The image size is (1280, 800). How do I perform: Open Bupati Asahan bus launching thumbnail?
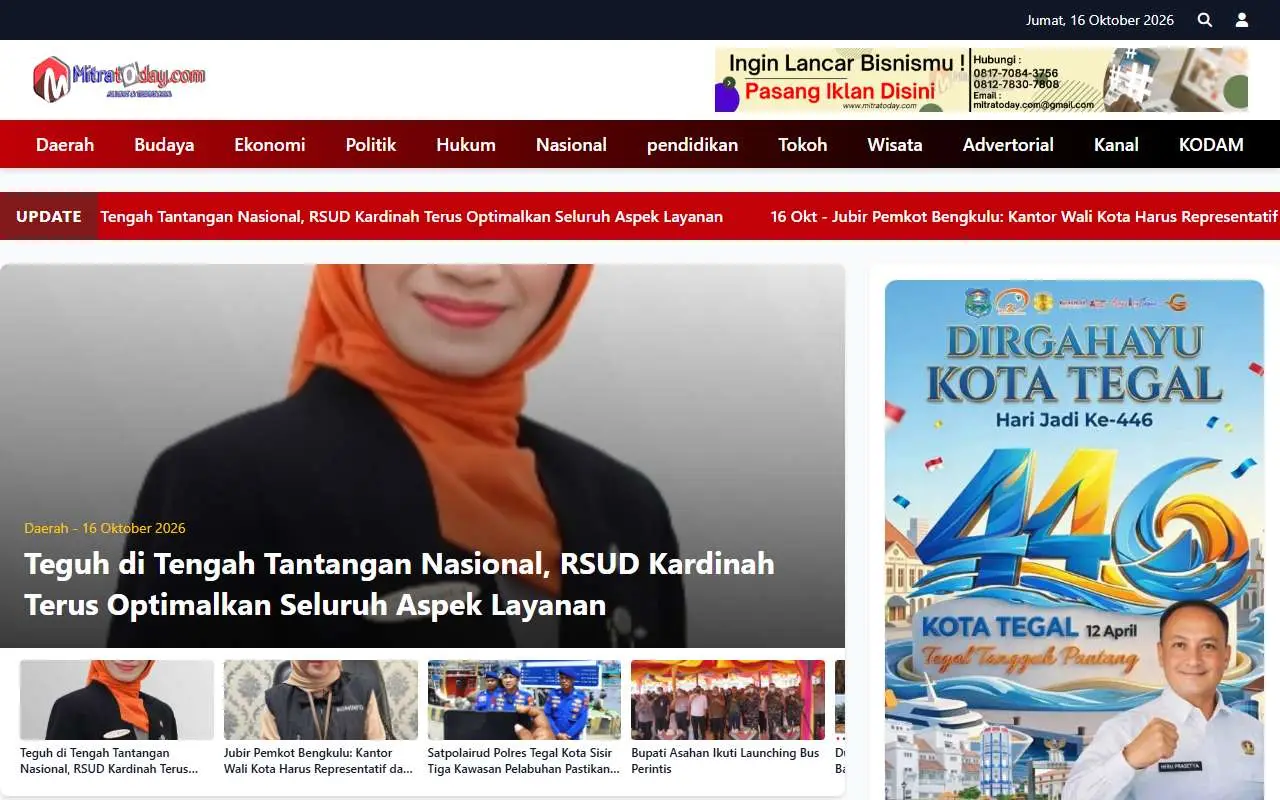click(x=728, y=700)
